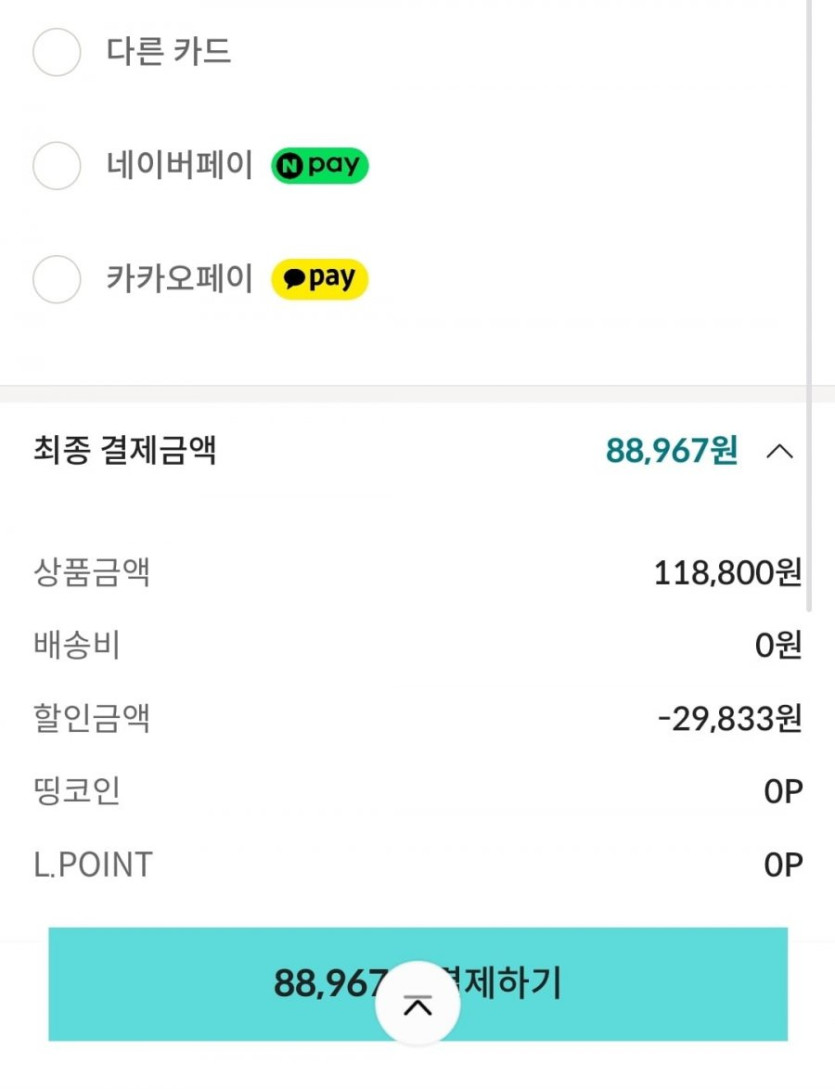Choose the 네이버페이 radio button
This screenshot has width=835, height=1089.
pyautogui.click(x=57, y=166)
